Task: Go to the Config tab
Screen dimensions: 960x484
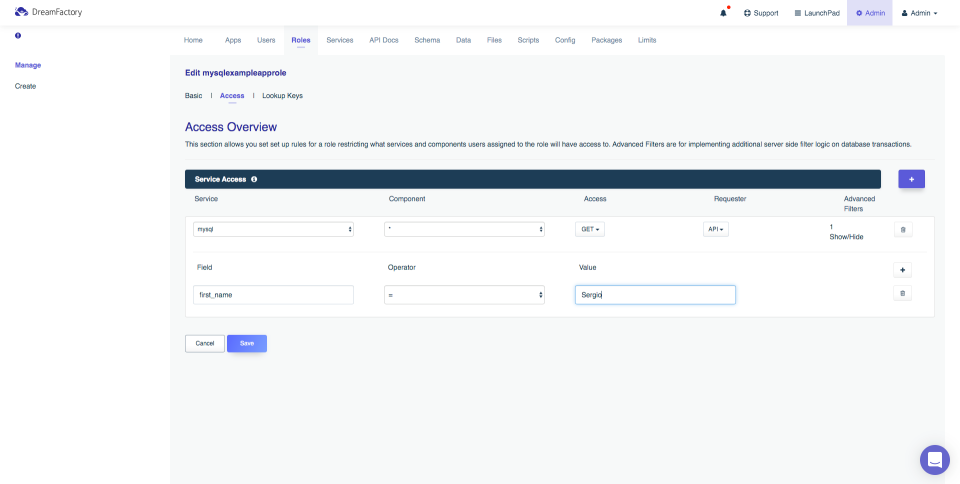Action: [564, 40]
